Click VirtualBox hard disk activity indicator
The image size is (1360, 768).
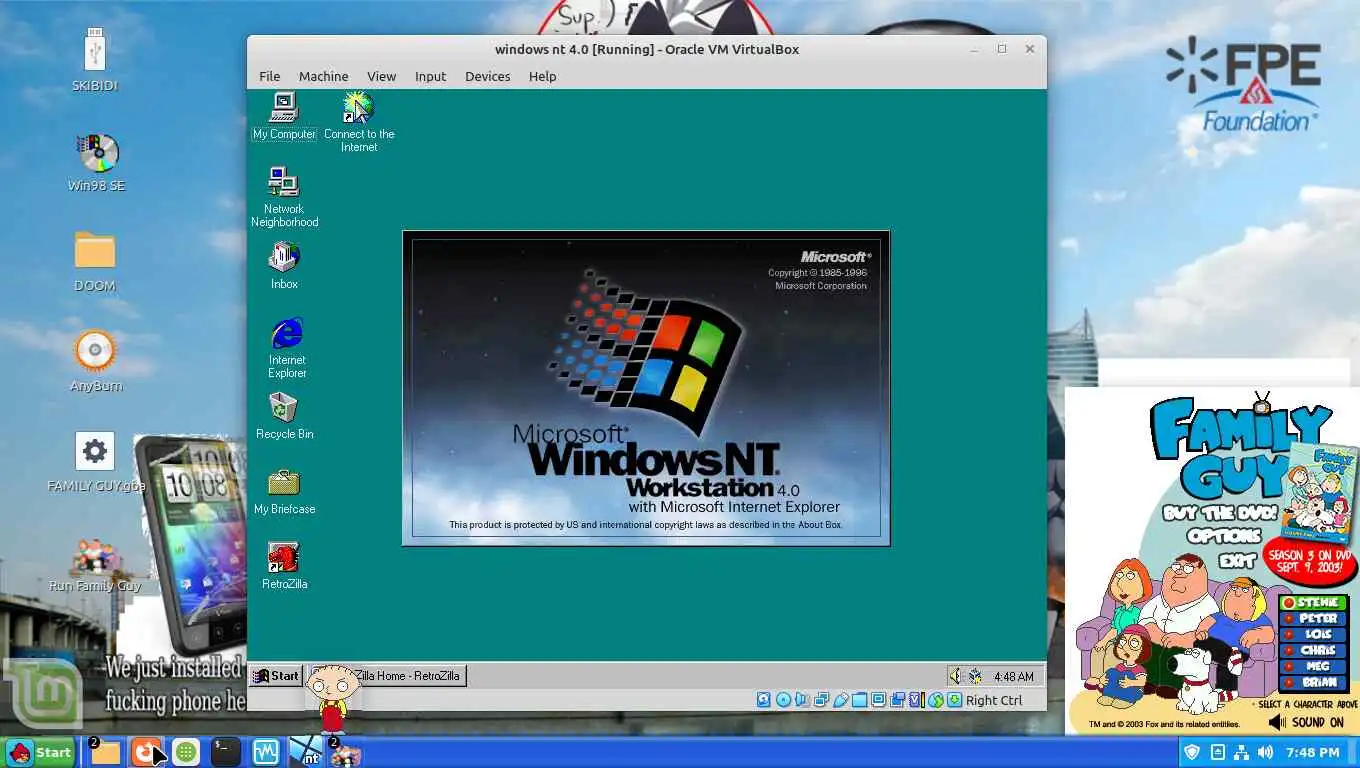pyautogui.click(x=764, y=700)
